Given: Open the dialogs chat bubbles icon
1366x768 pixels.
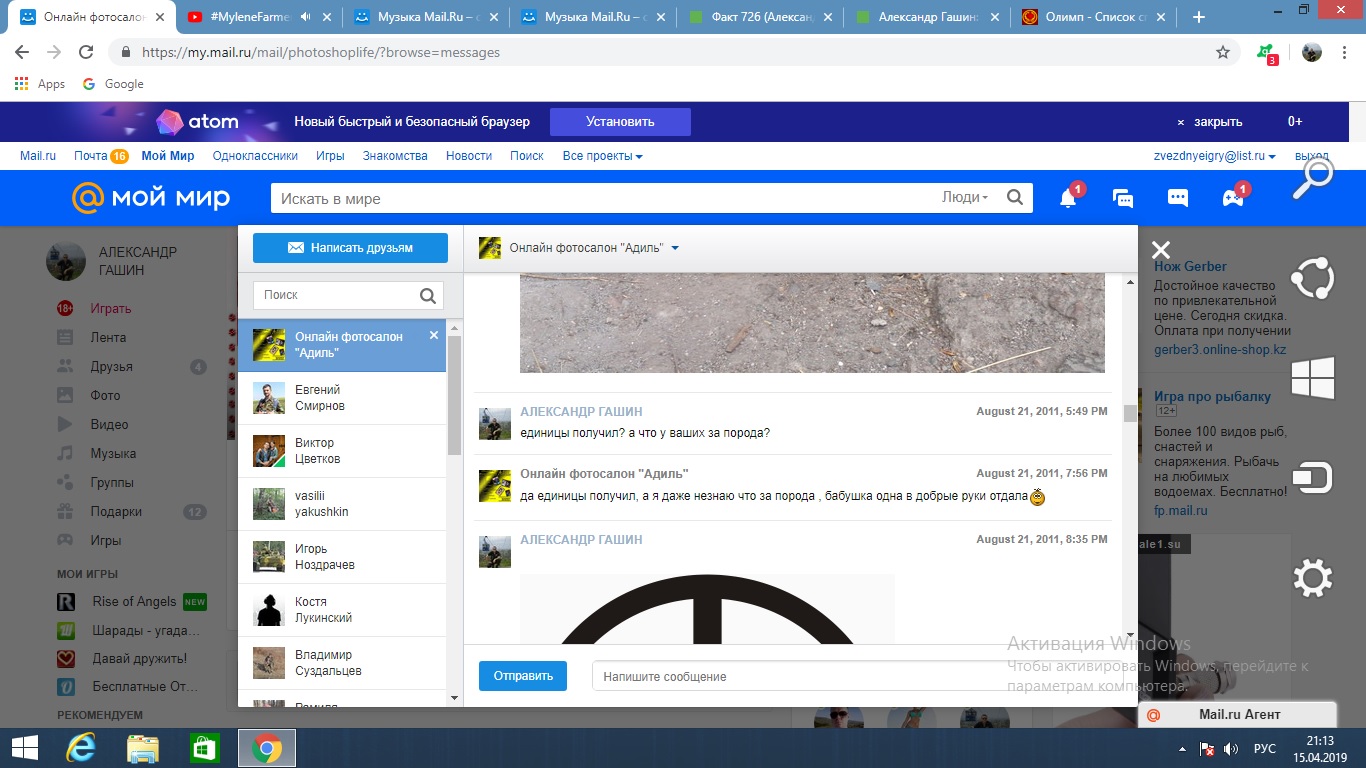Looking at the screenshot, I should 1123,198.
